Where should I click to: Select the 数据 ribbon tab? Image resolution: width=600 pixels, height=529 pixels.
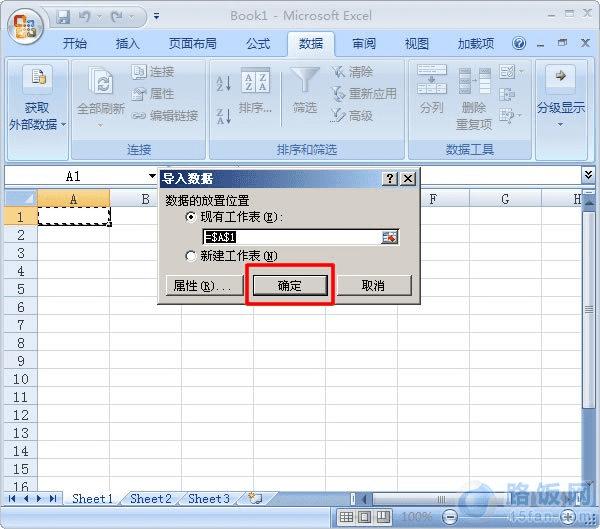(x=311, y=44)
